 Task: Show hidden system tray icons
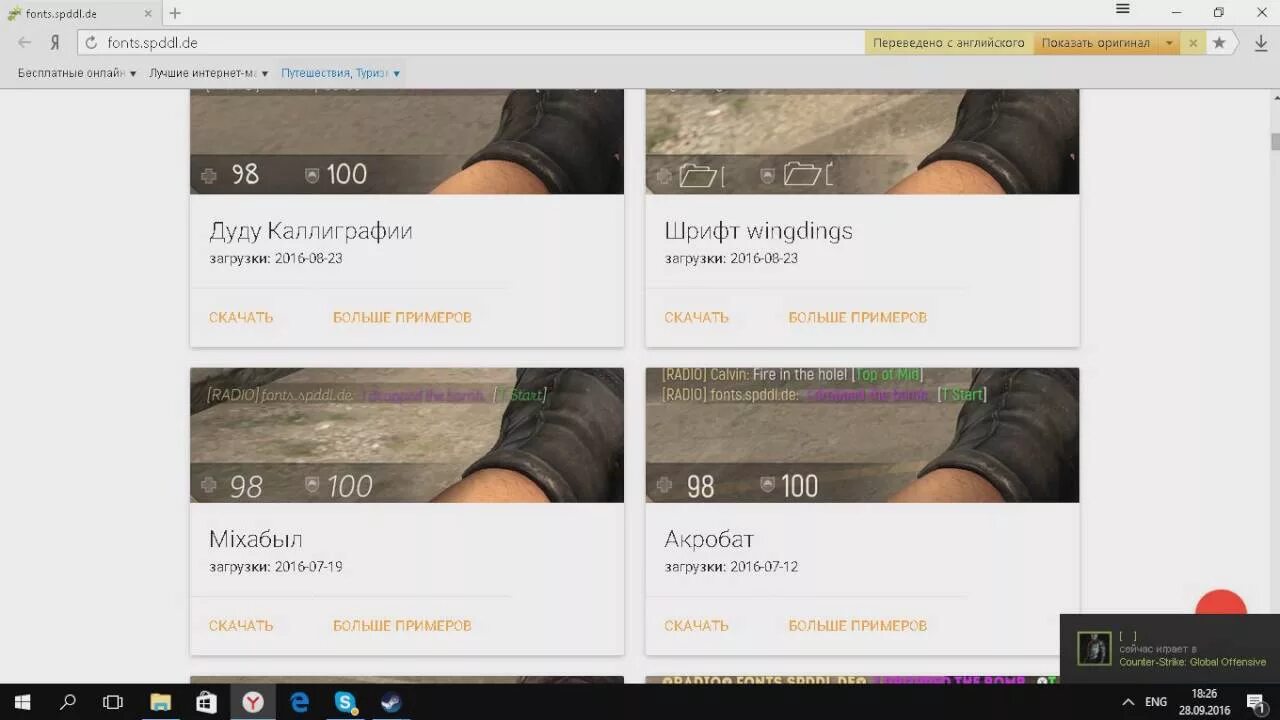pyautogui.click(x=1128, y=702)
